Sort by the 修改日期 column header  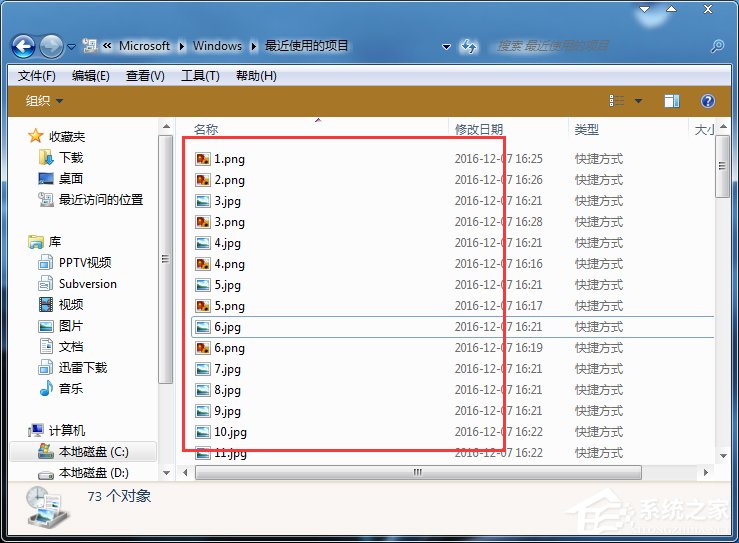(x=479, y=129)
